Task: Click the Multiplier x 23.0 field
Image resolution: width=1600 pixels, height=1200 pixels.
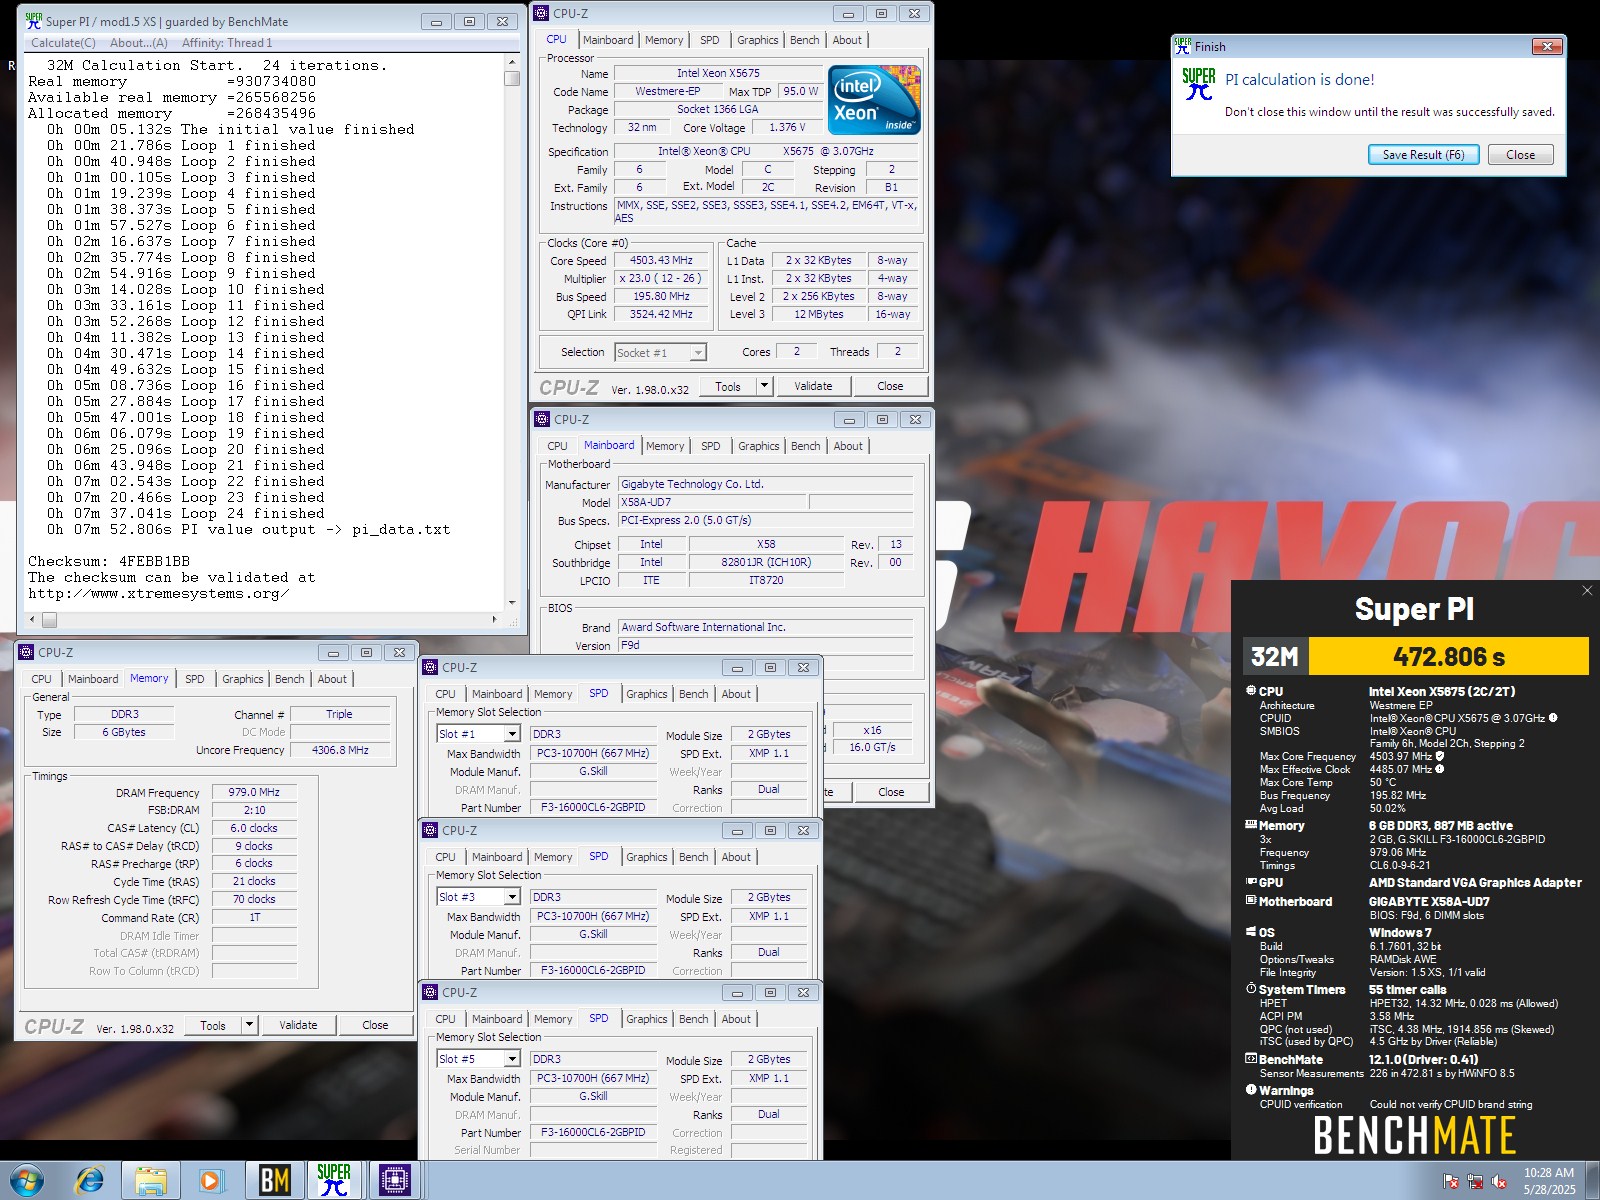Action: click(x=661, y=278)
